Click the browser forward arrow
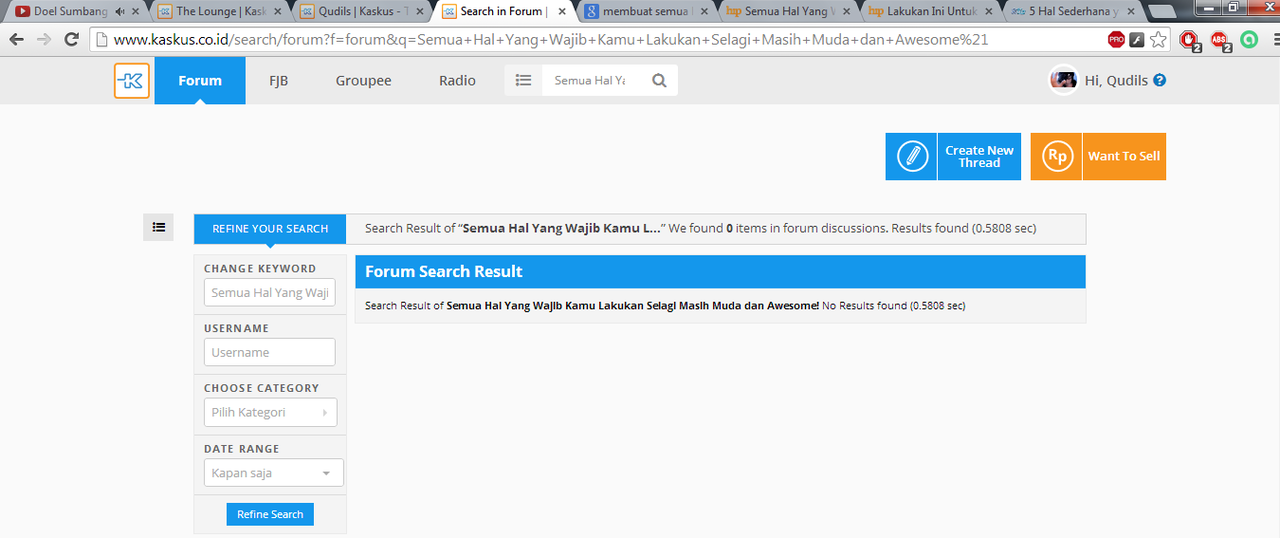 44,40
